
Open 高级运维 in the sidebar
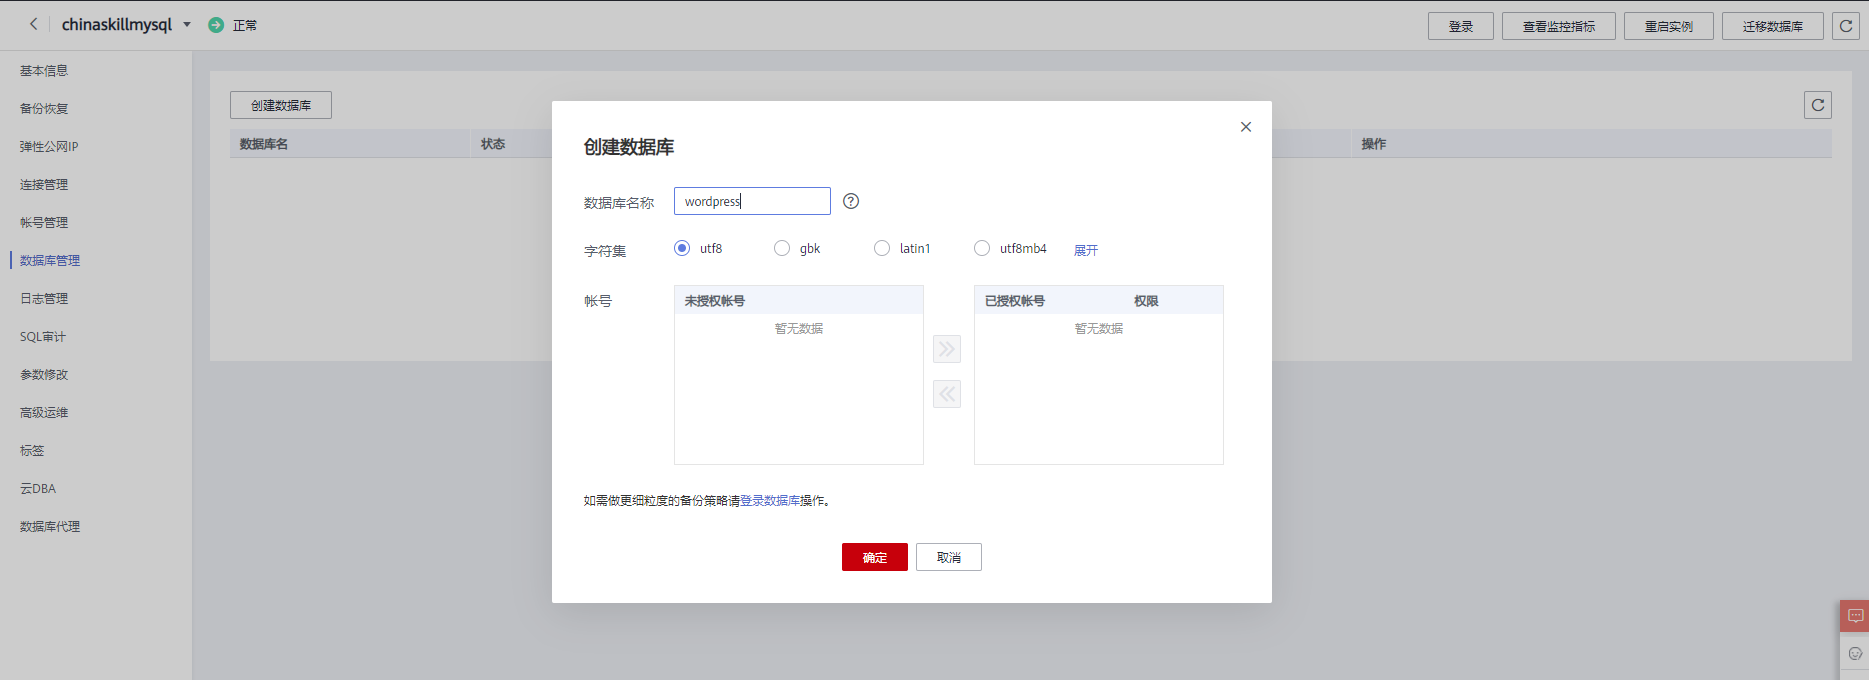pyautogui.click(x=44, y=413)
